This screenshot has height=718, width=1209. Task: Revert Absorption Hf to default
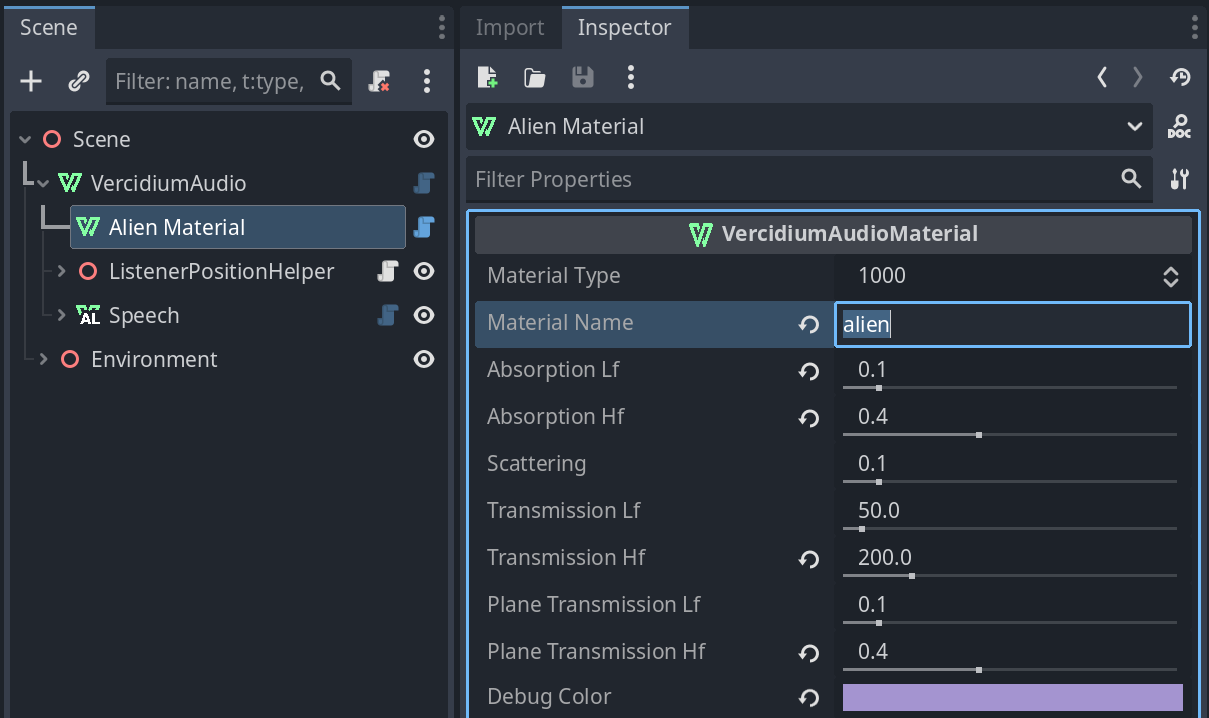click(808, 418)
